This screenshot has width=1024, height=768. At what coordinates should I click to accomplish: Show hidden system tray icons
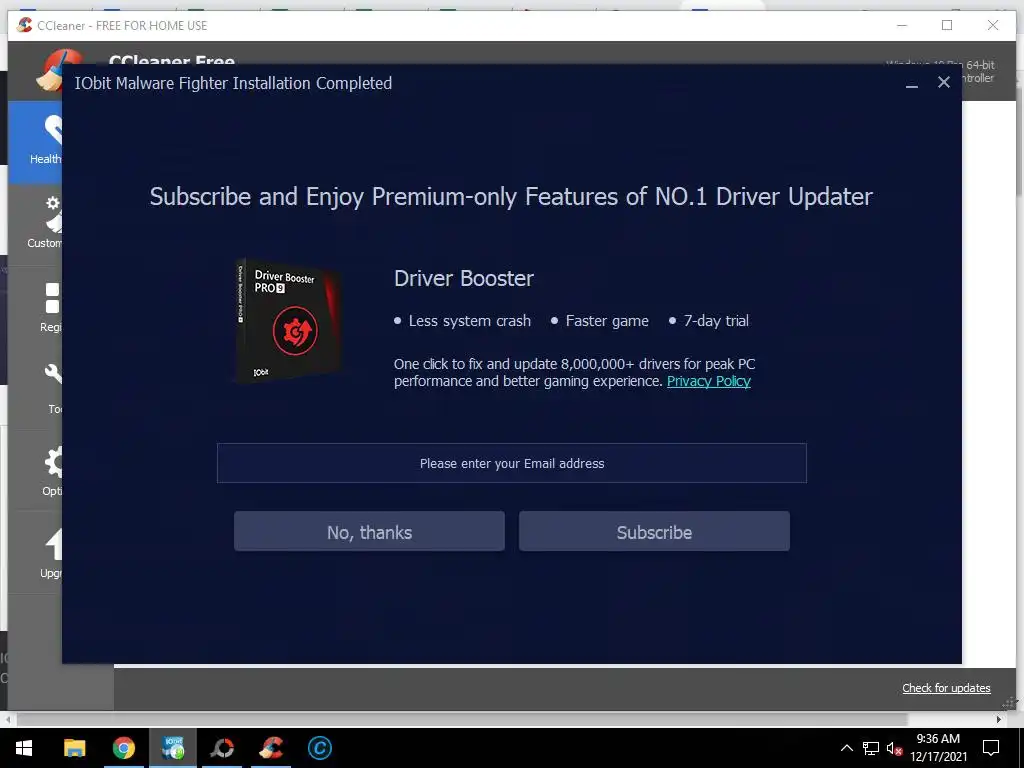846,748
